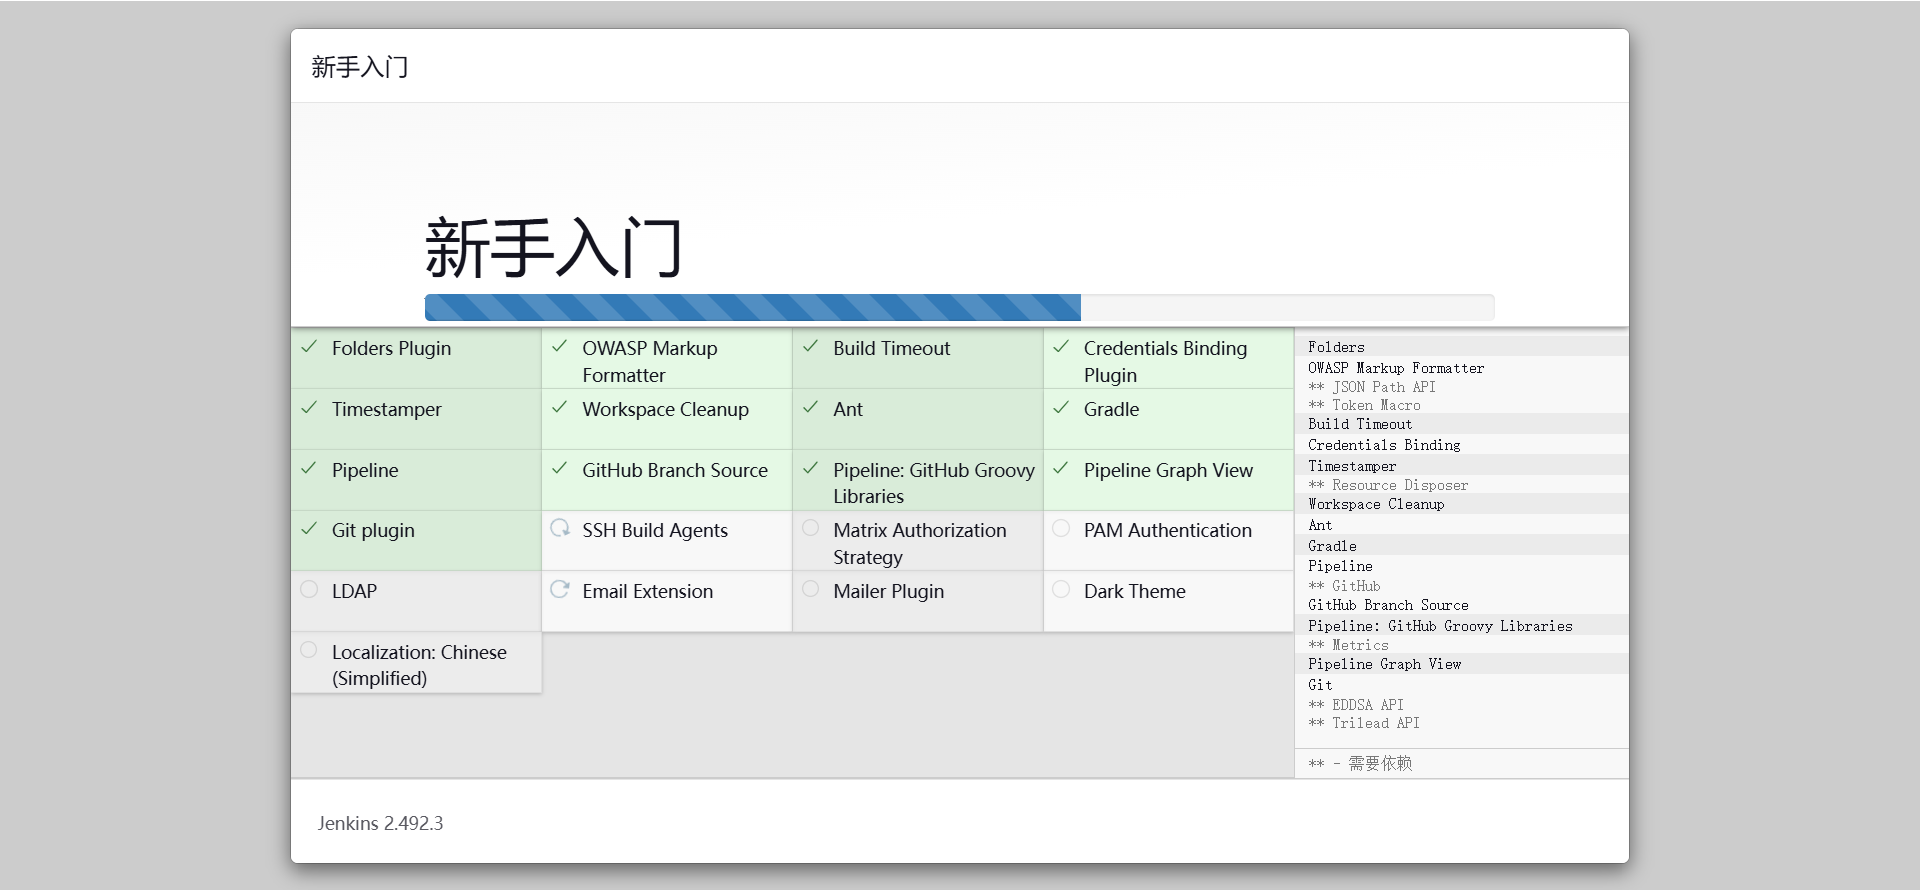Click 'Git' in the install log
1920x890 pixels.
1320,685
